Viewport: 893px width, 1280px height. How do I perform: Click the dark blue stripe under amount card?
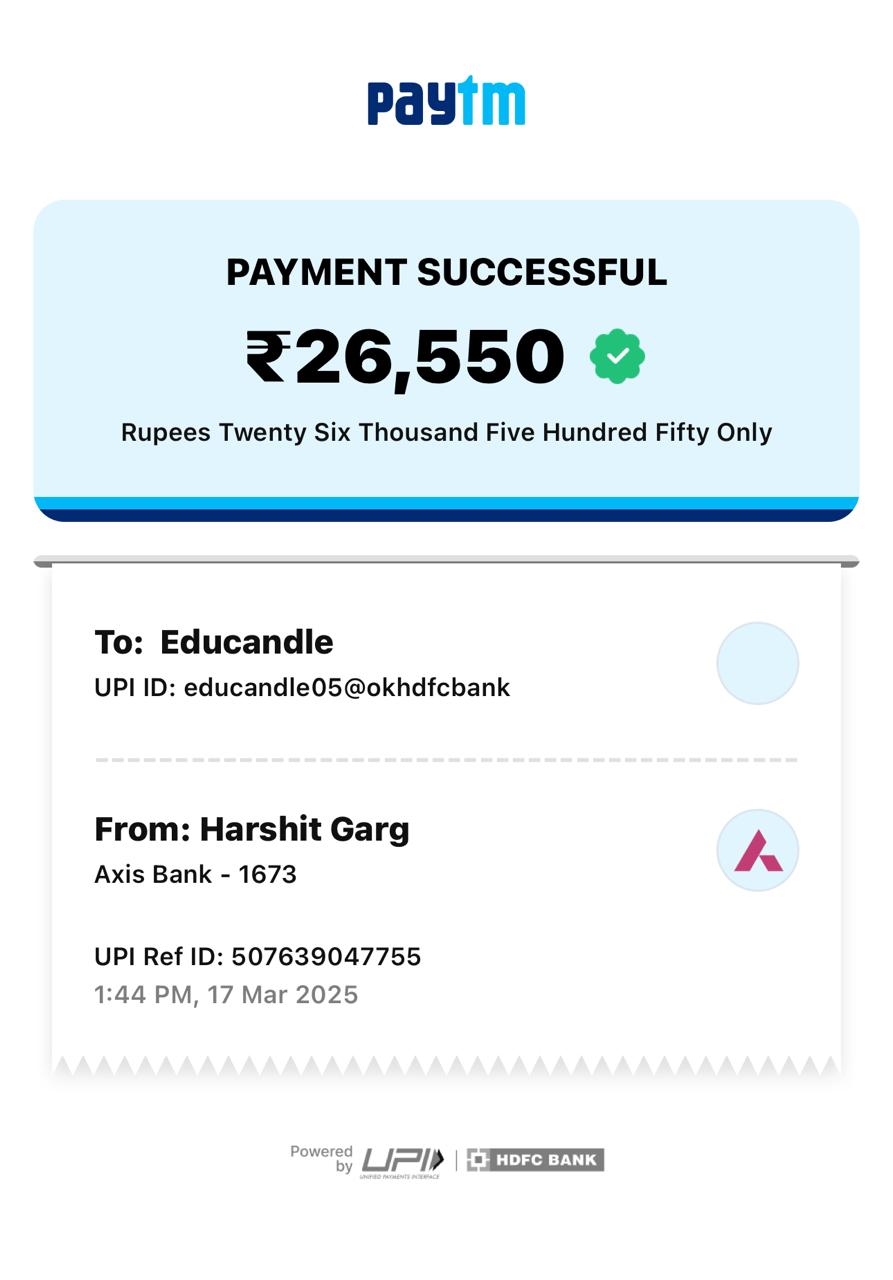[x=446, y=515]
